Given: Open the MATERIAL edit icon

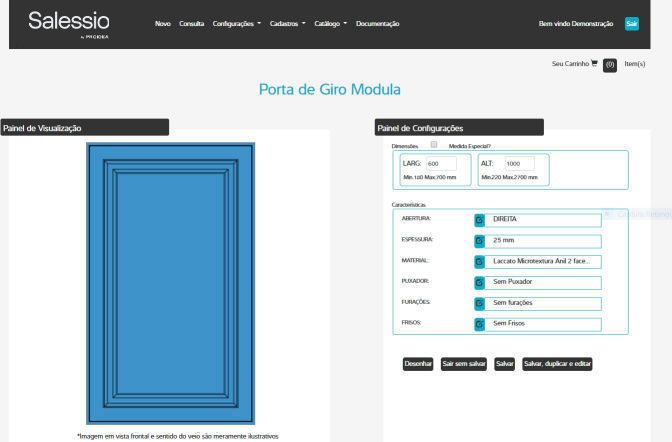Looking at the screenshot, I should (479, 261).
